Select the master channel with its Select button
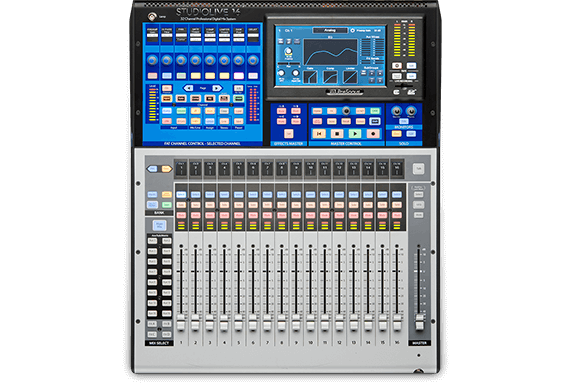Screen dimensions: 570x385 click(419, 195)
